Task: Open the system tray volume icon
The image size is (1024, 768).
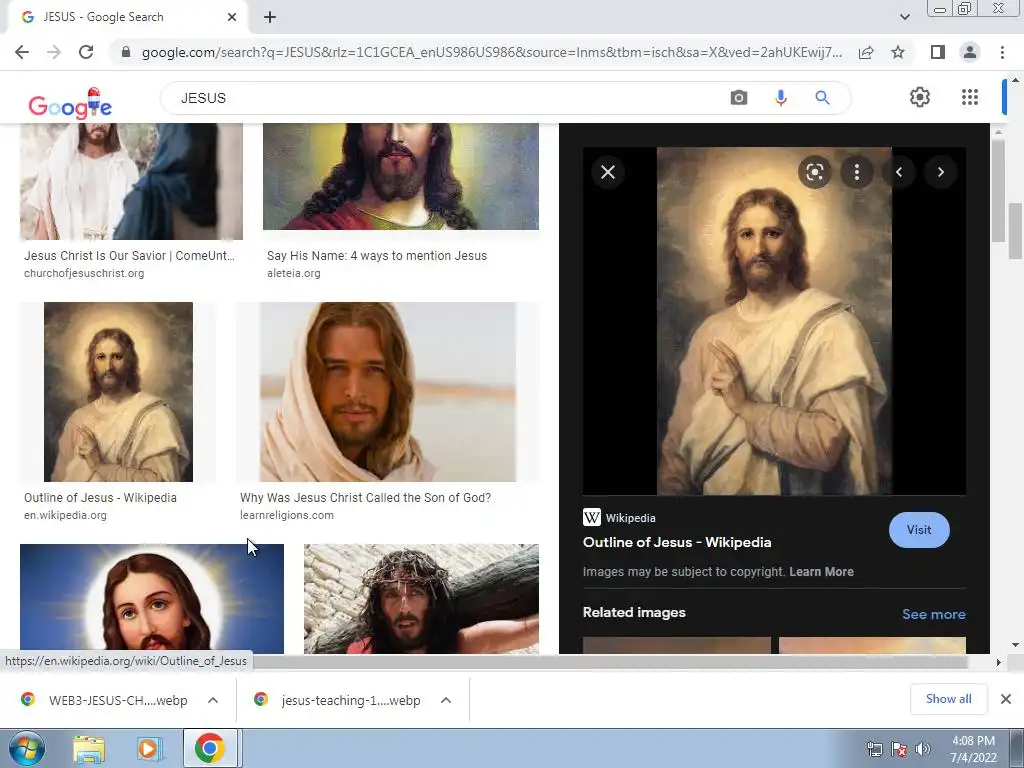Action: tap(923, 749)
